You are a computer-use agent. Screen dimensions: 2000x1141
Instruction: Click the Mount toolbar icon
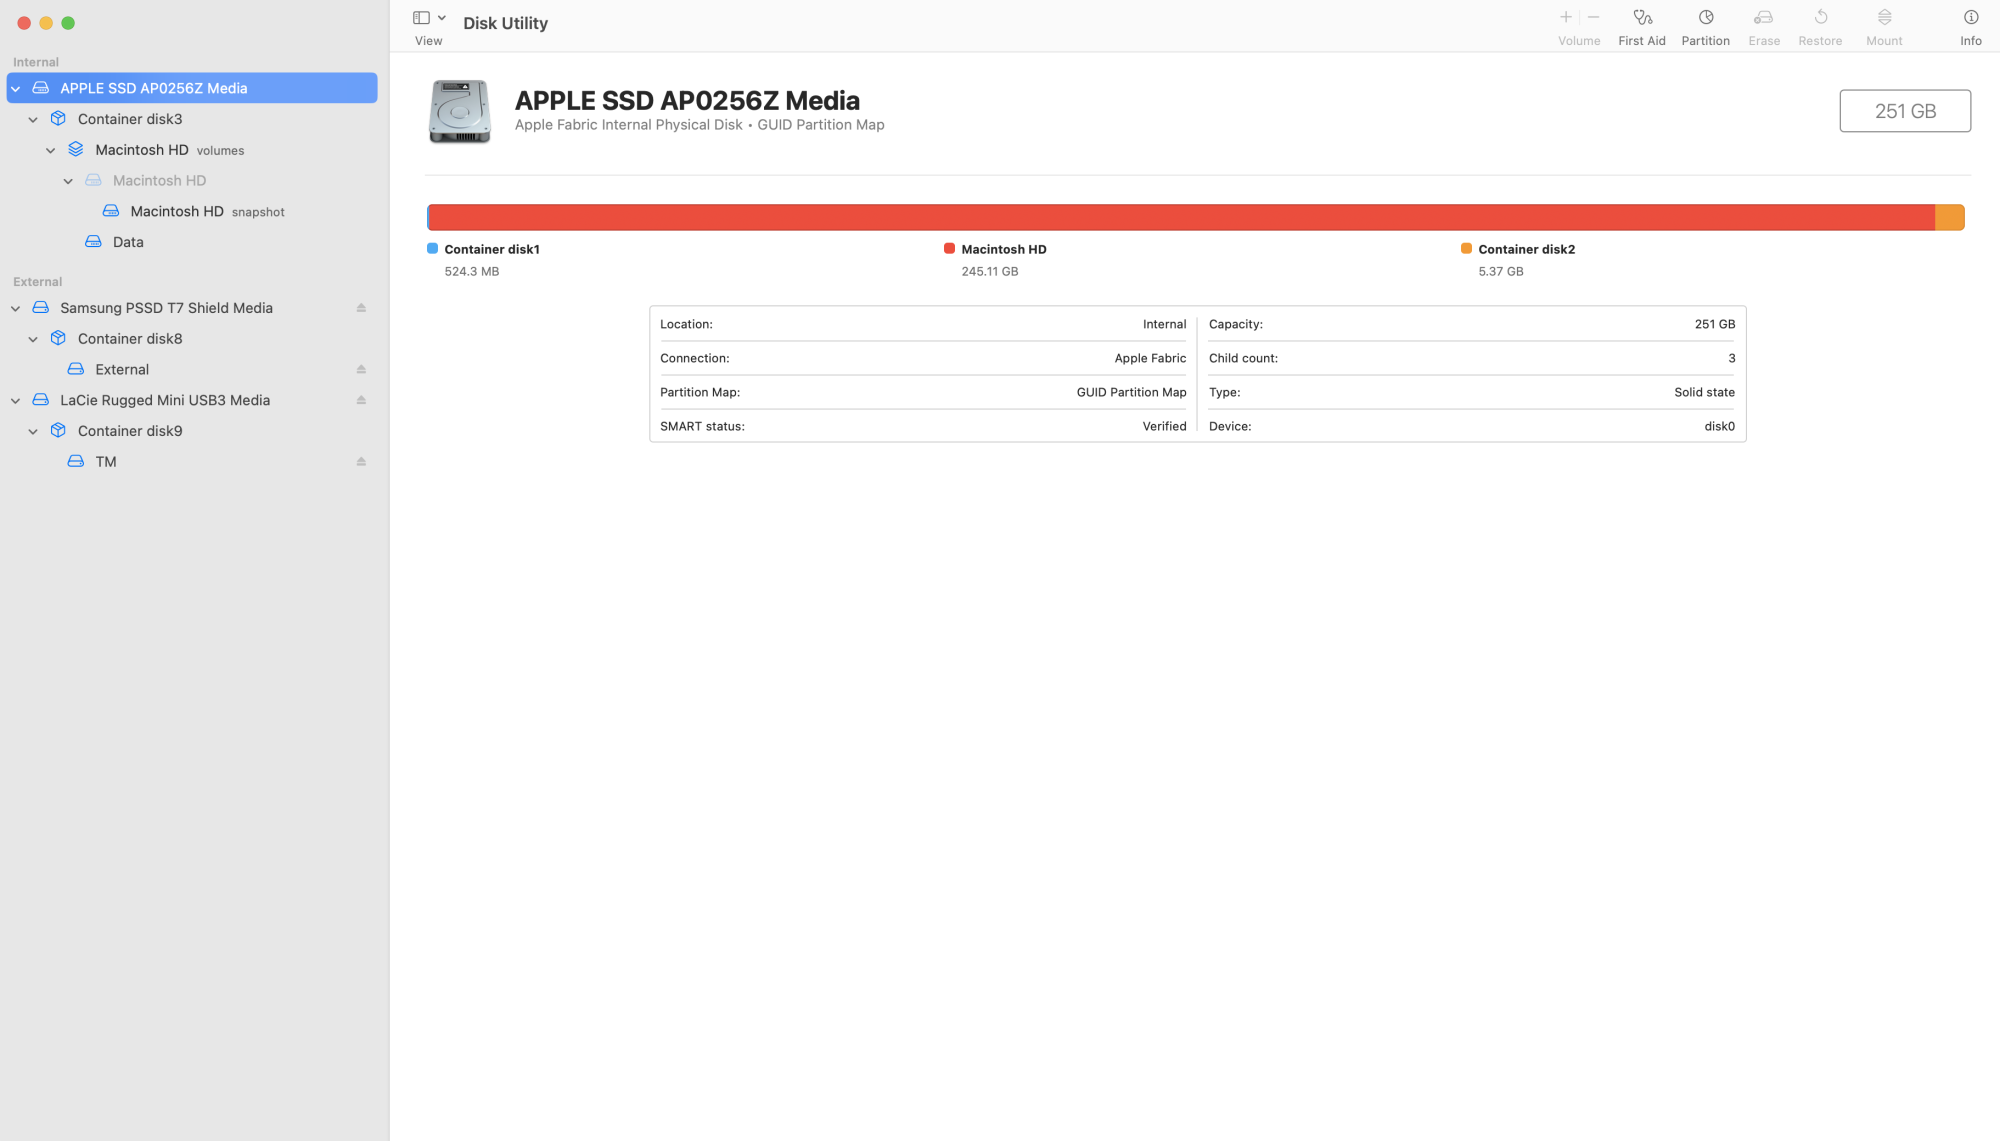[1884, 18]
